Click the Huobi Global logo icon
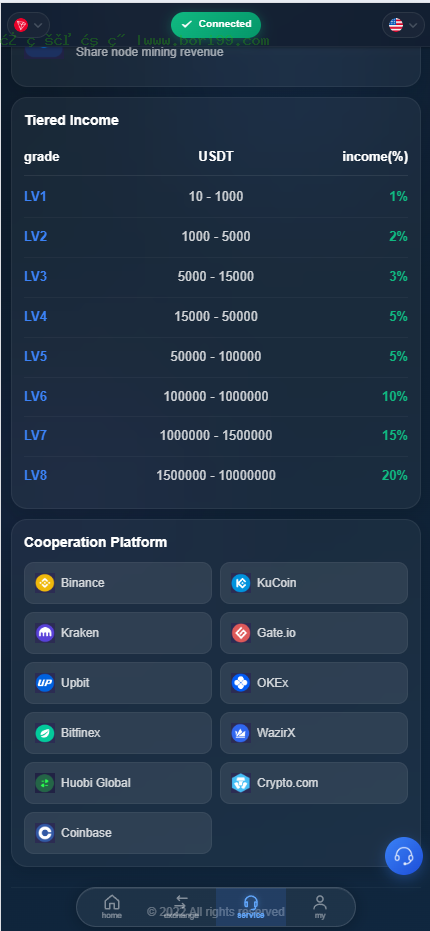Viewport: 430px width, 931px height. point(45,783)
